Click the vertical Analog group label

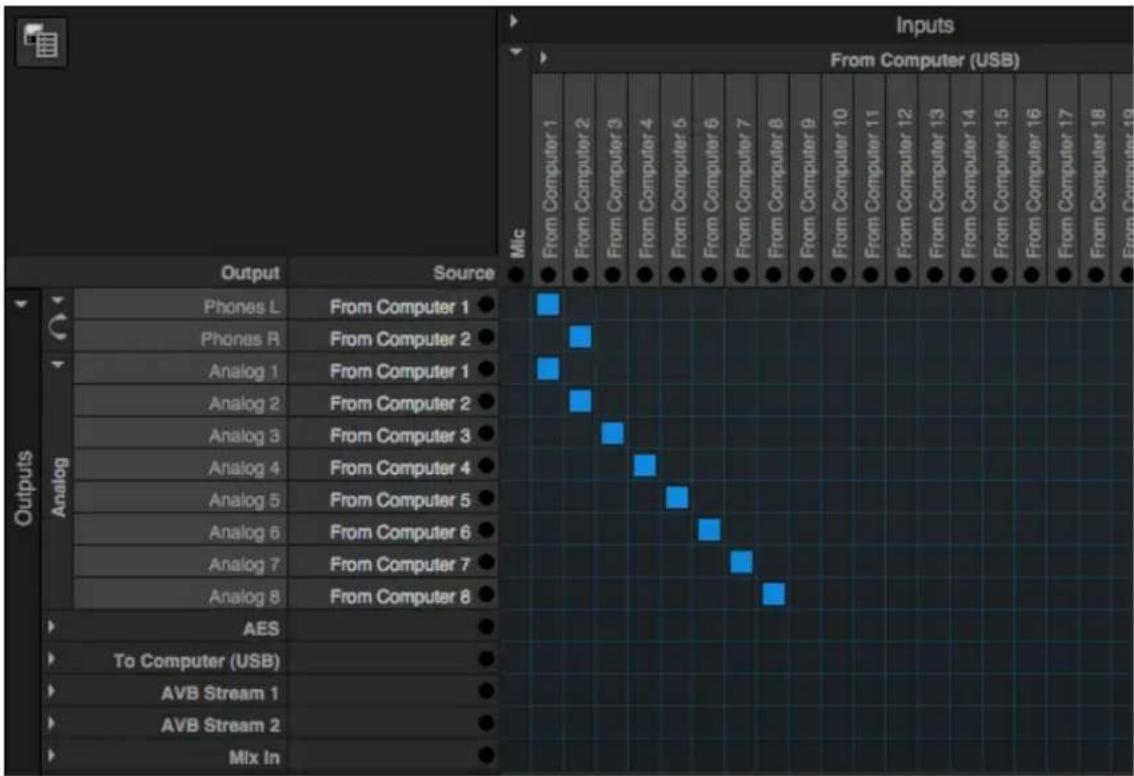click(59, 487)
